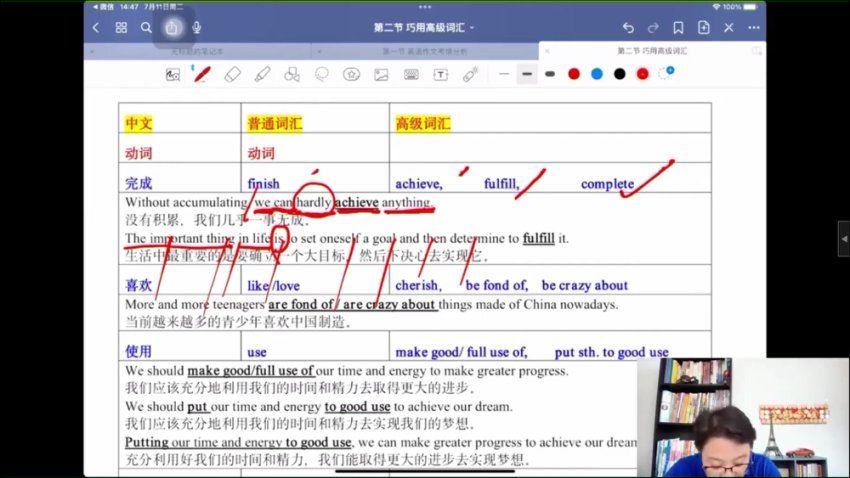This screenshot has height=478, width=850.
Task: Tap the keyboard icon beside Text tool
Action: 411,74
